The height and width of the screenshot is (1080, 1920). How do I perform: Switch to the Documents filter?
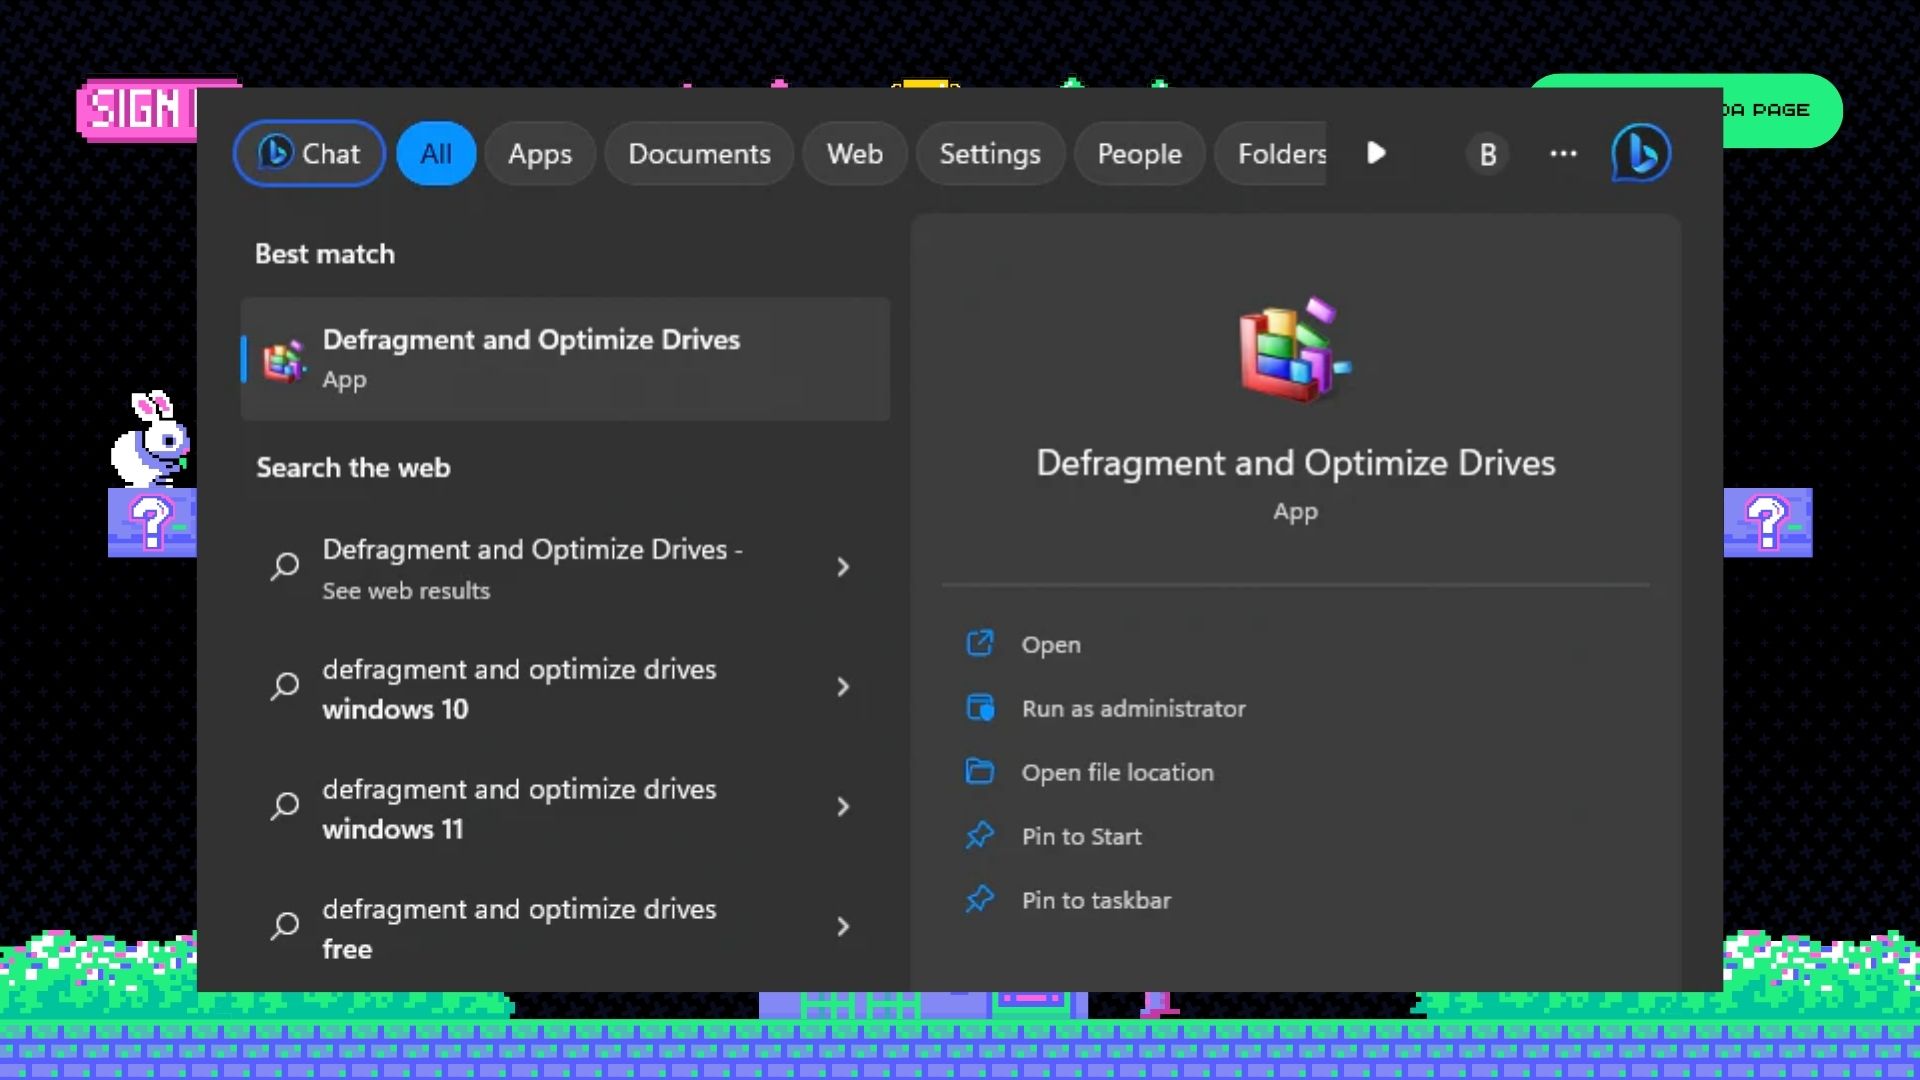[x=699, y=154]
